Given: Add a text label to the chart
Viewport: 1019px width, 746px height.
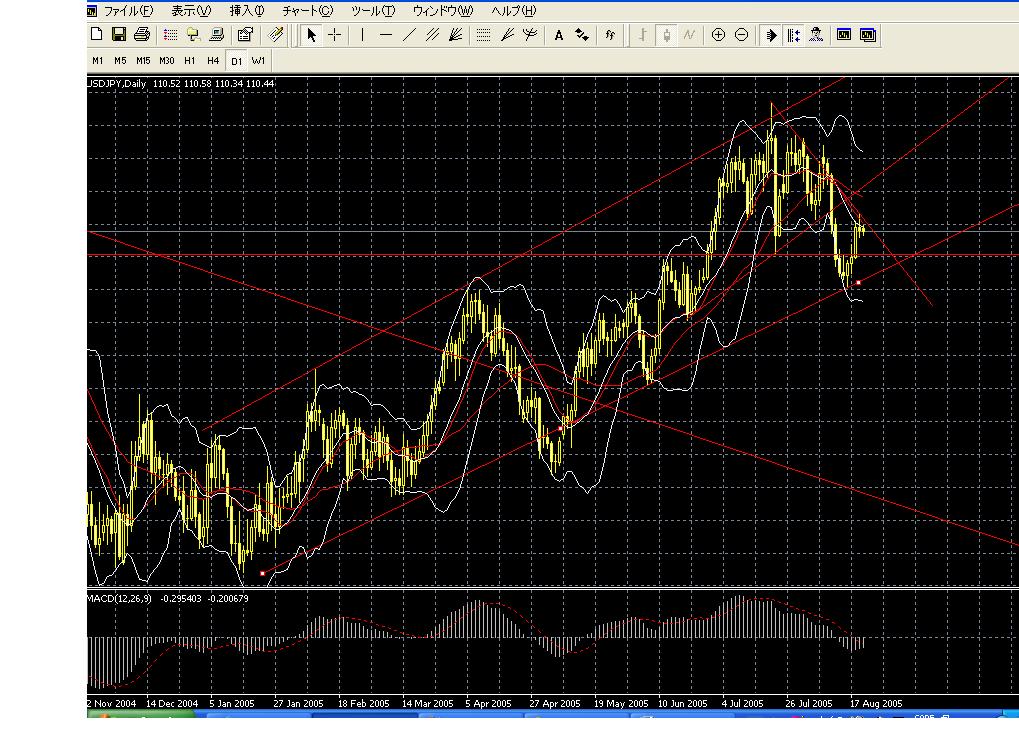Looking at the screenshot, I should tap(557, 35).
